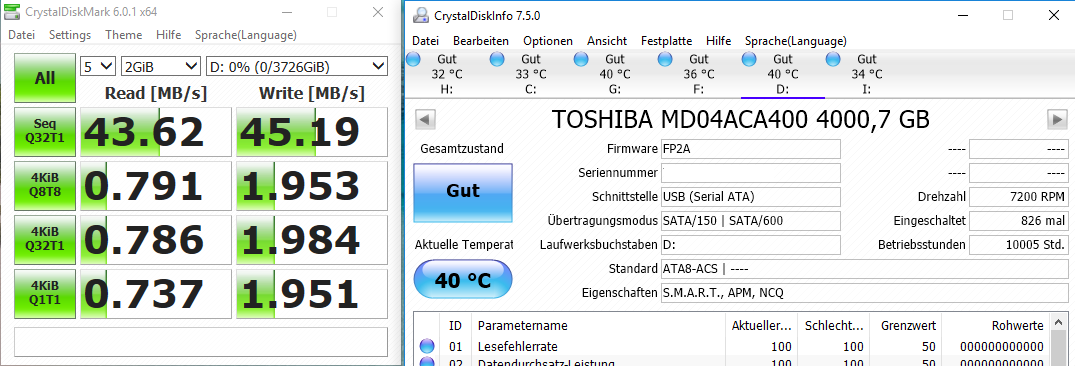Start the 4KiB Q1T1 benchmark
Screen dimensions: 1075x366
click(45, 293)
